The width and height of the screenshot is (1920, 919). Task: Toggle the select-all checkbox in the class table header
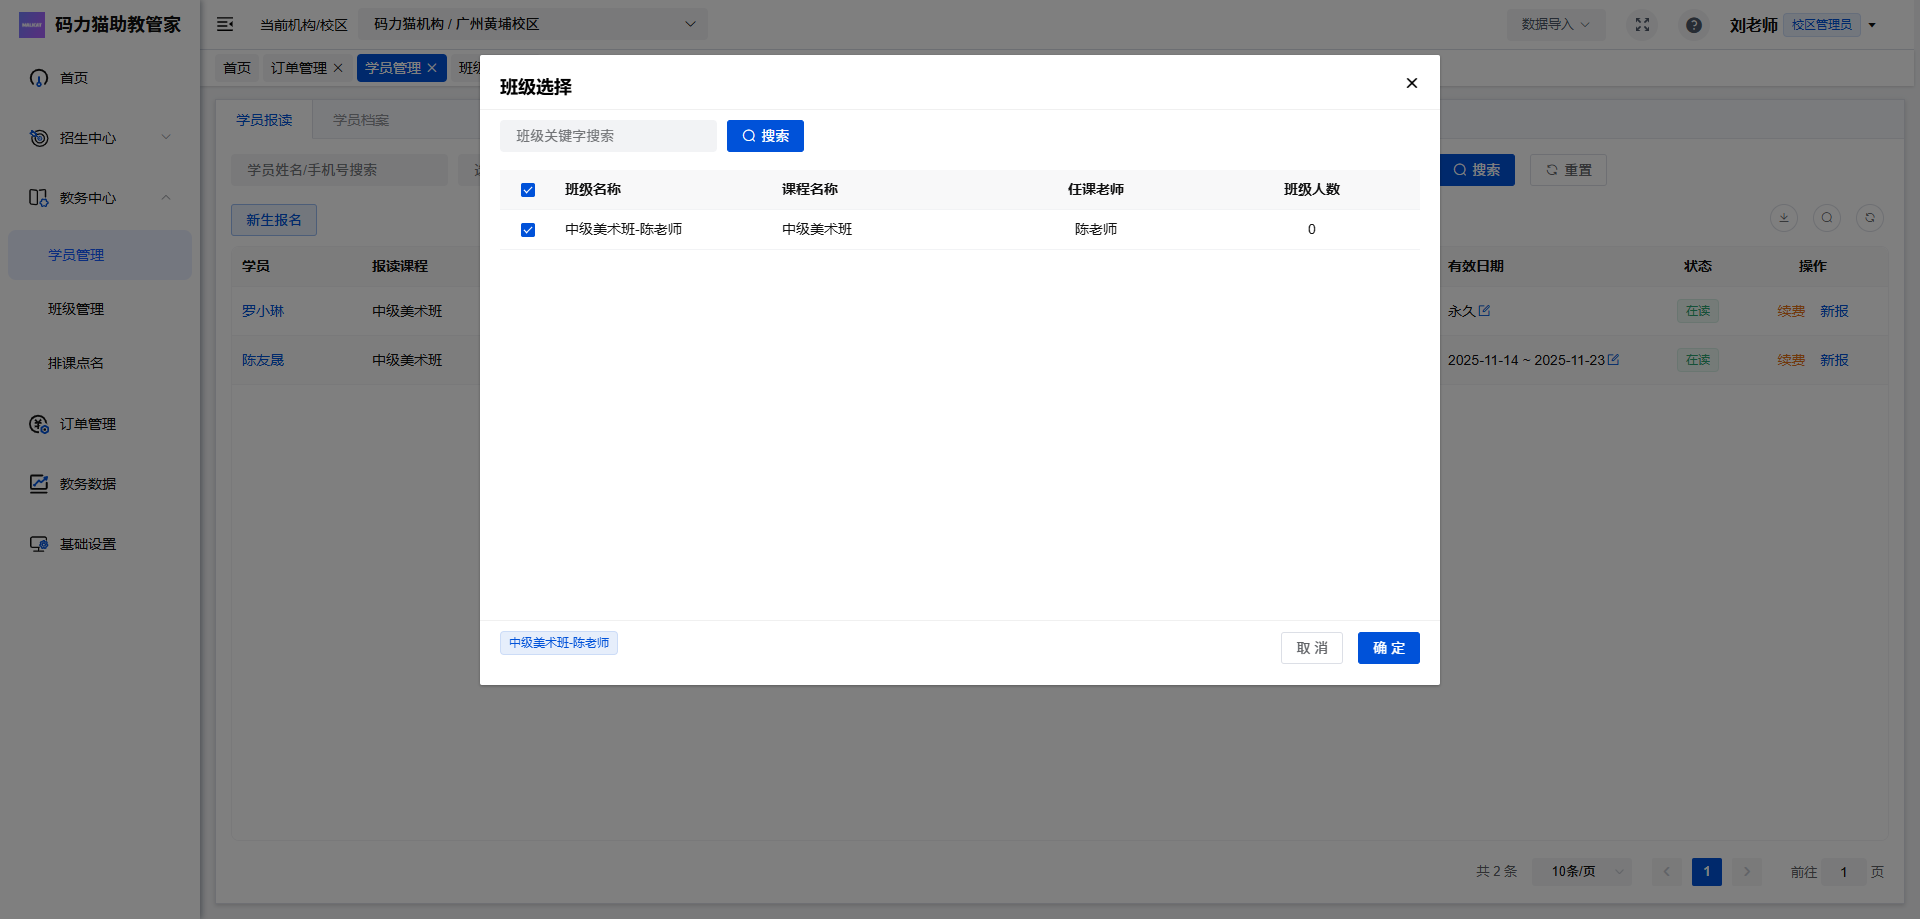click(x=528, y=190)
